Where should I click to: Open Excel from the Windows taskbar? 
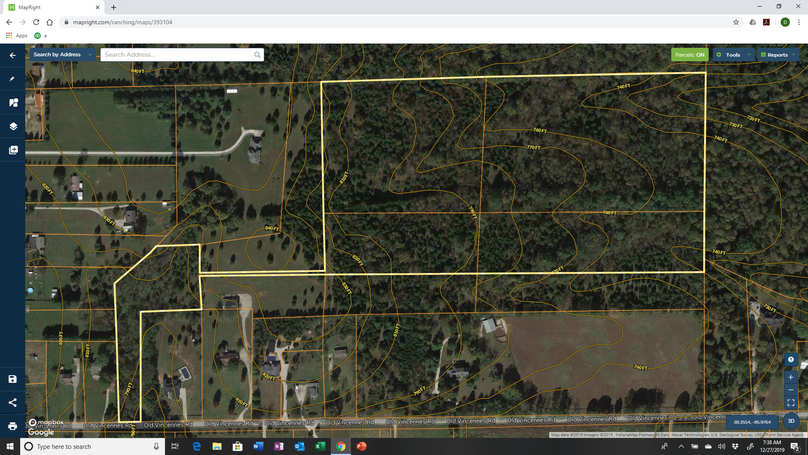pos(320,447)
